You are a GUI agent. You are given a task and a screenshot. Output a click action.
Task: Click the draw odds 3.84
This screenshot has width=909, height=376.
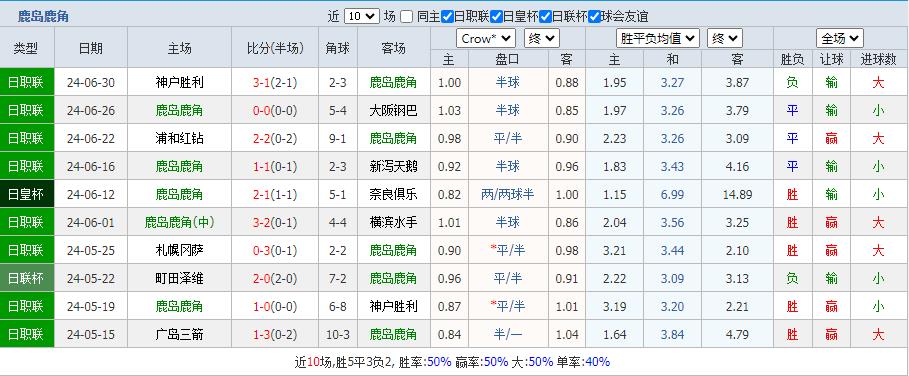click(x=672, y=334)
